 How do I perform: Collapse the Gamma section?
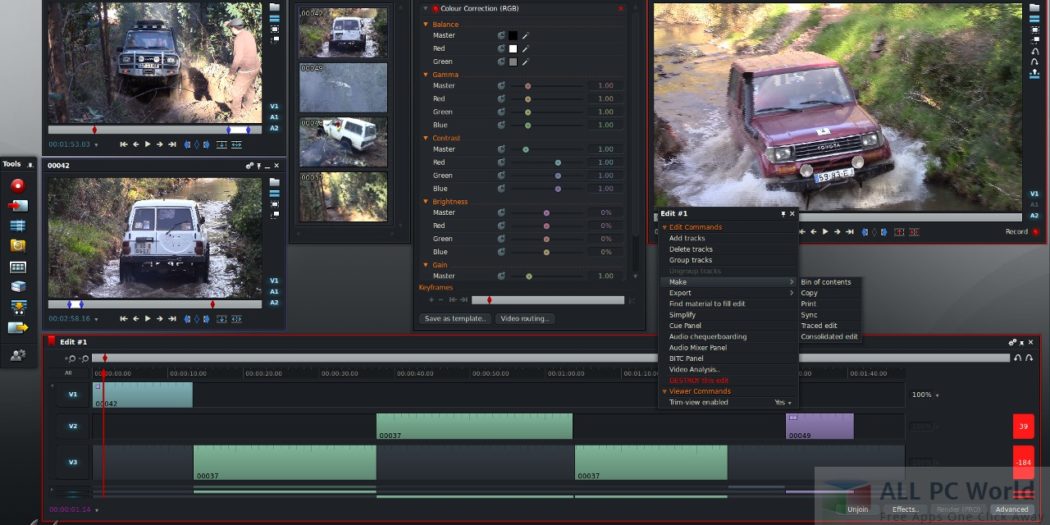425,74
